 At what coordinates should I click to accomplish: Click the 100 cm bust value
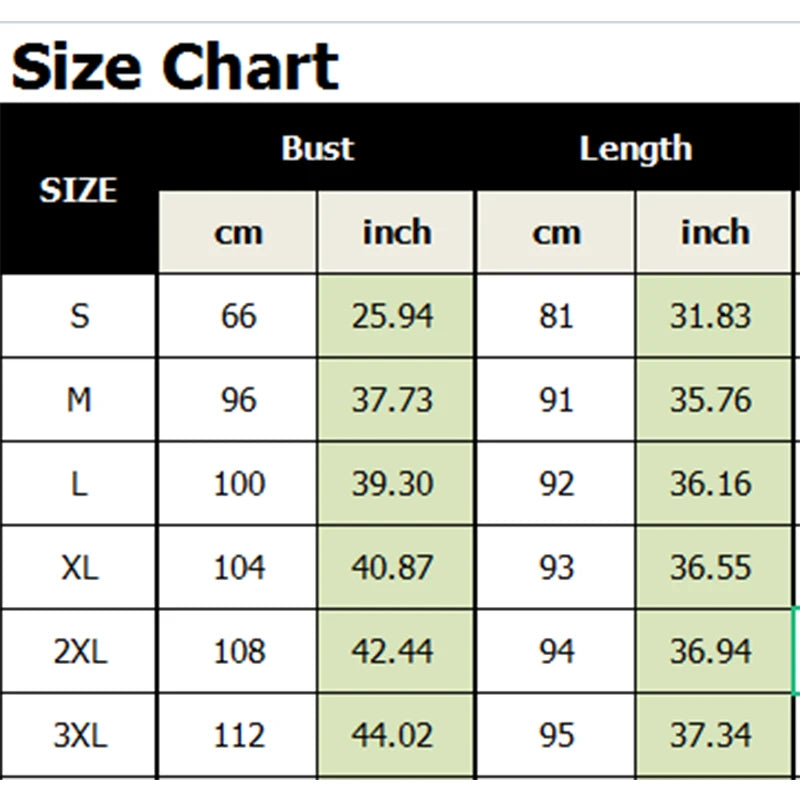tap(238, 484)
